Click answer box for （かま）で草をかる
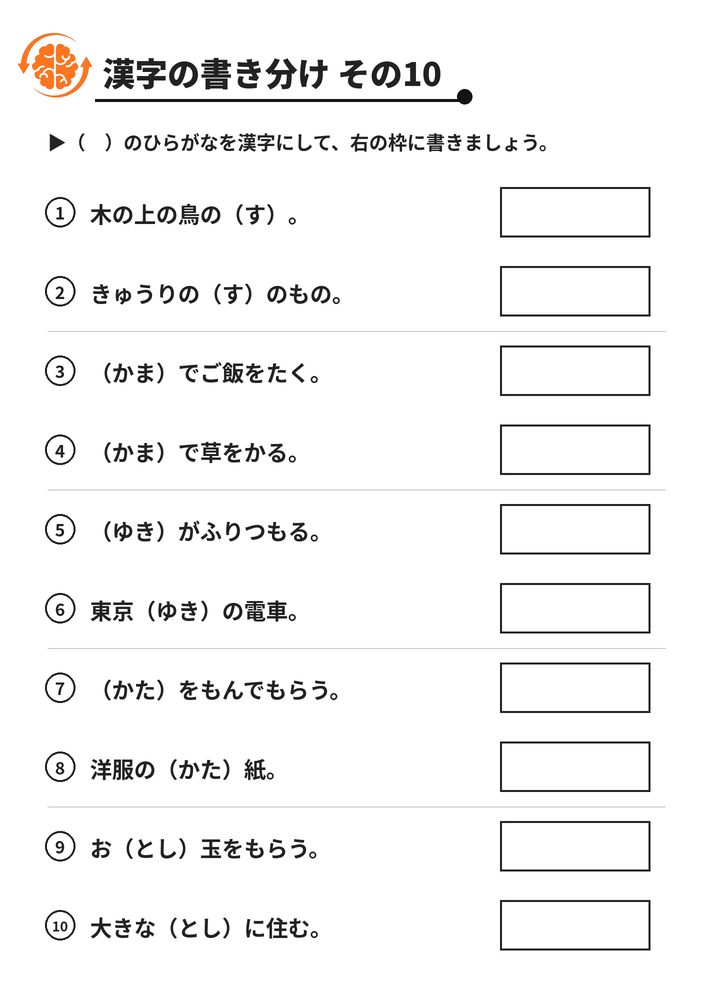Screen dimensions: 707x1000 point(575,450)
